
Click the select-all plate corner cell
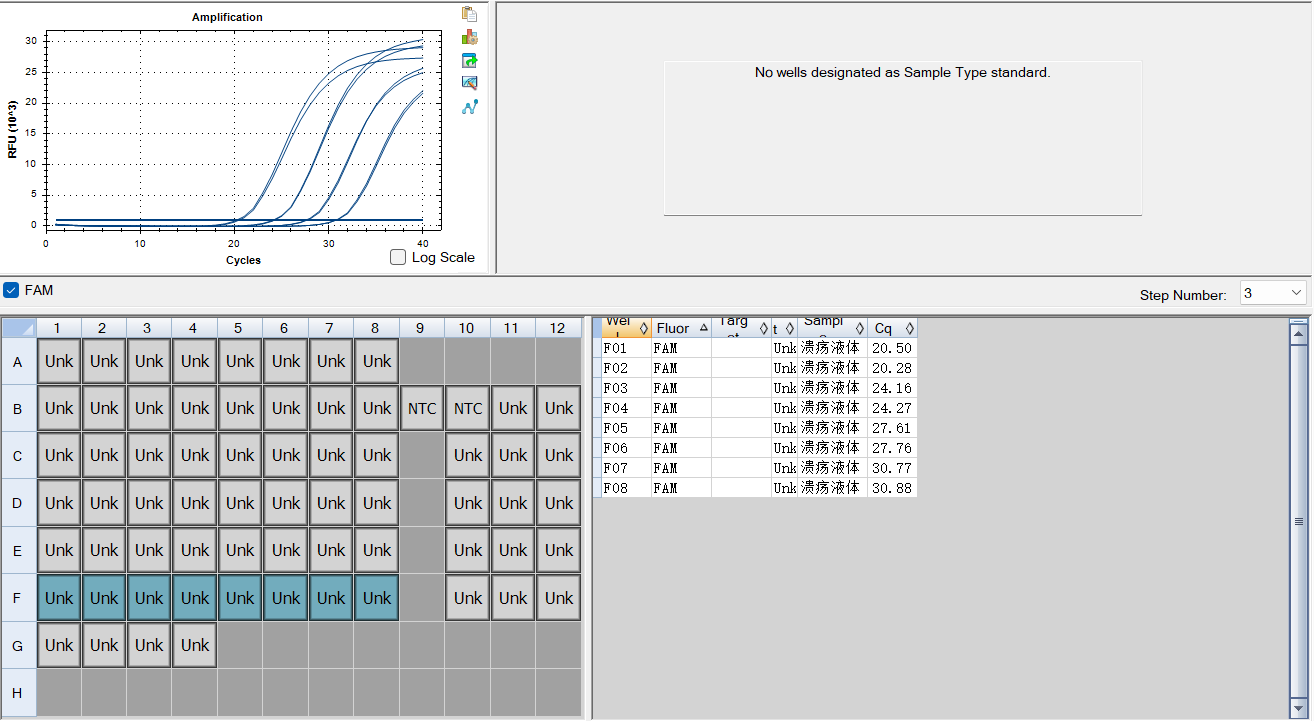[x=18, y=328]
